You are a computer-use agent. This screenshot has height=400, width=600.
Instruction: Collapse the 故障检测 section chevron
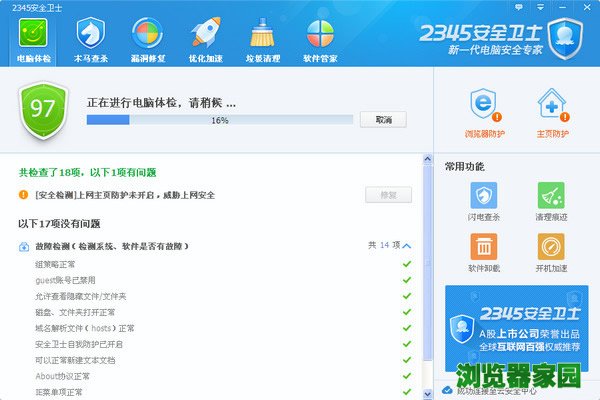407,245
